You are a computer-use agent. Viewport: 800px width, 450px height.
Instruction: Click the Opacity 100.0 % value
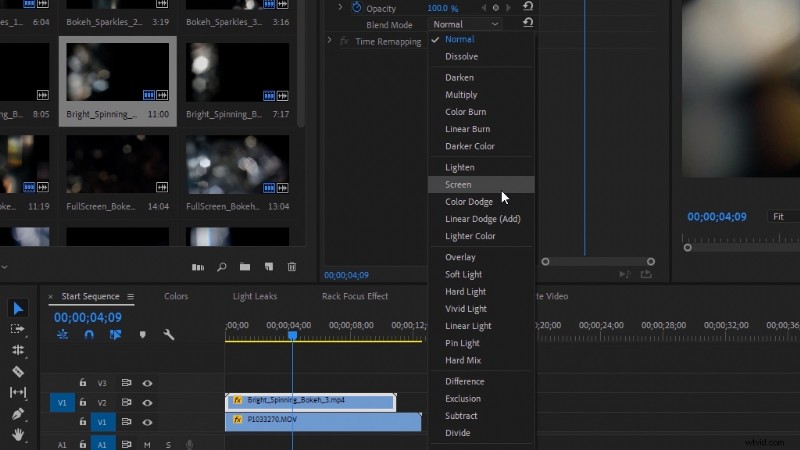coord(442,8)
